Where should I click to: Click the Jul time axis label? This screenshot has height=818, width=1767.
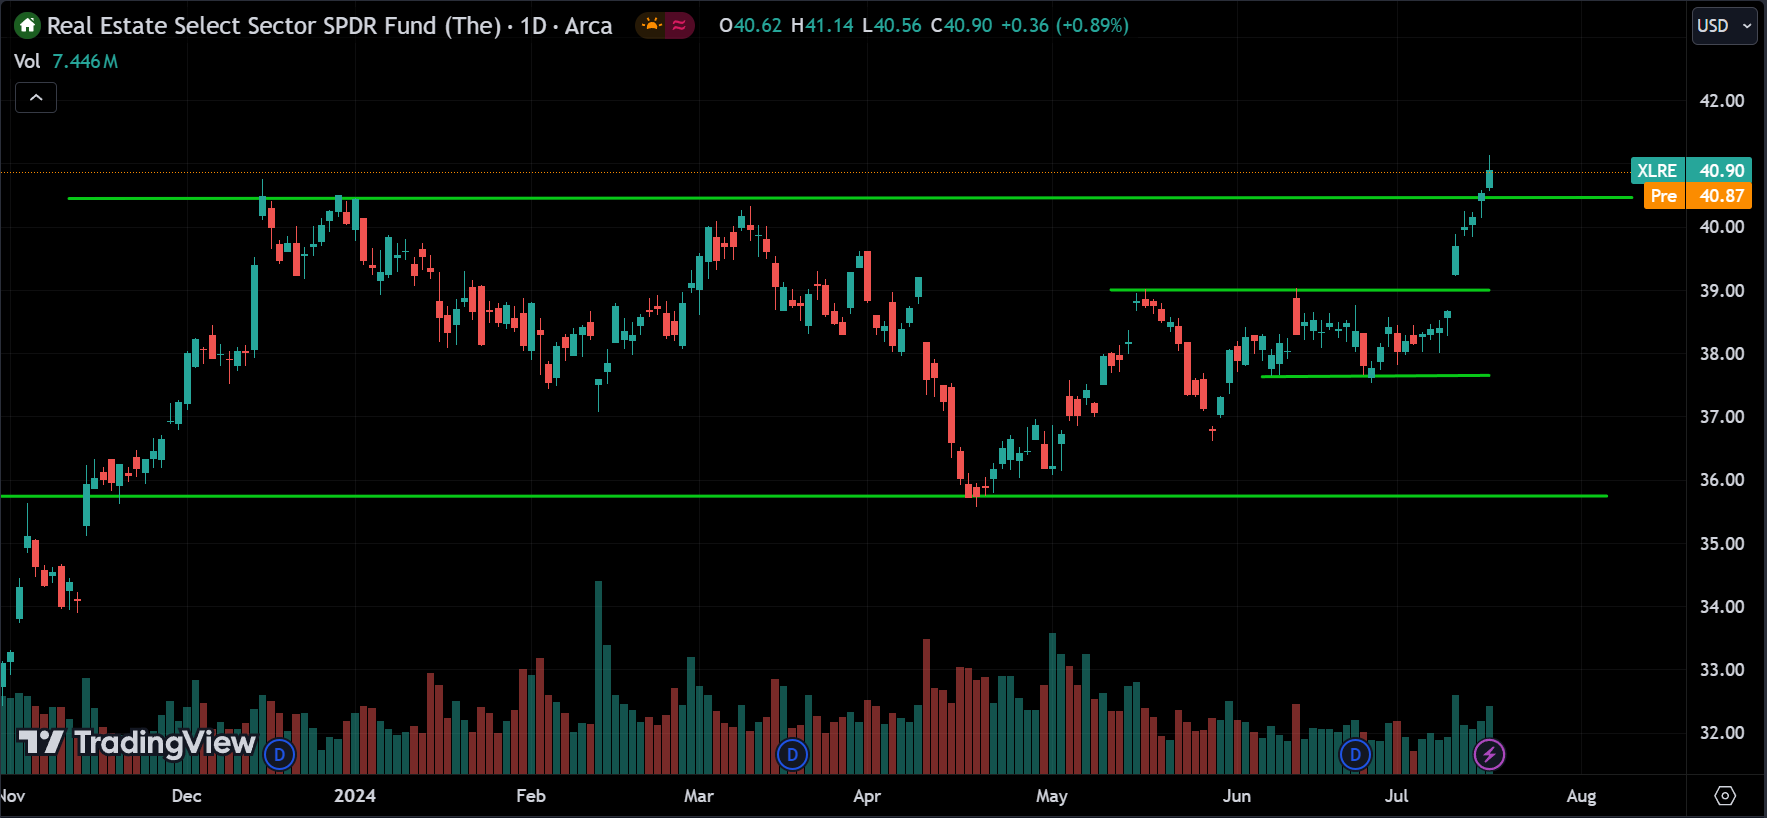click(x=1396, y=796)
